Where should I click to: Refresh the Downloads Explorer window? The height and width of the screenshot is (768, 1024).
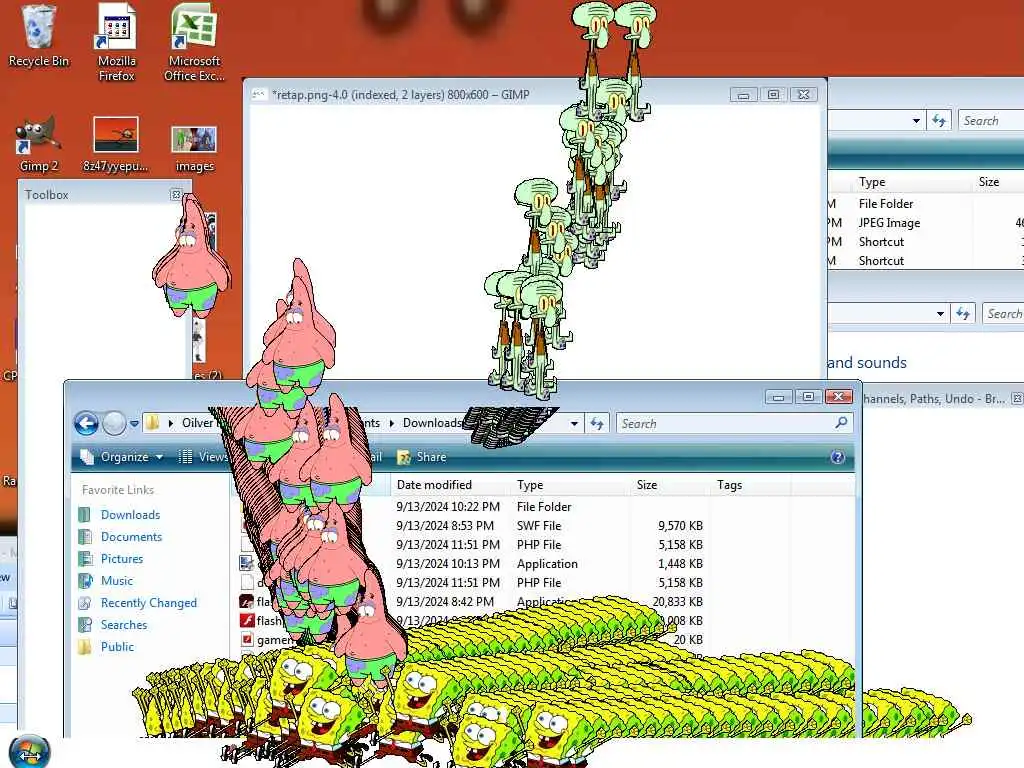[x=597, y=423]
